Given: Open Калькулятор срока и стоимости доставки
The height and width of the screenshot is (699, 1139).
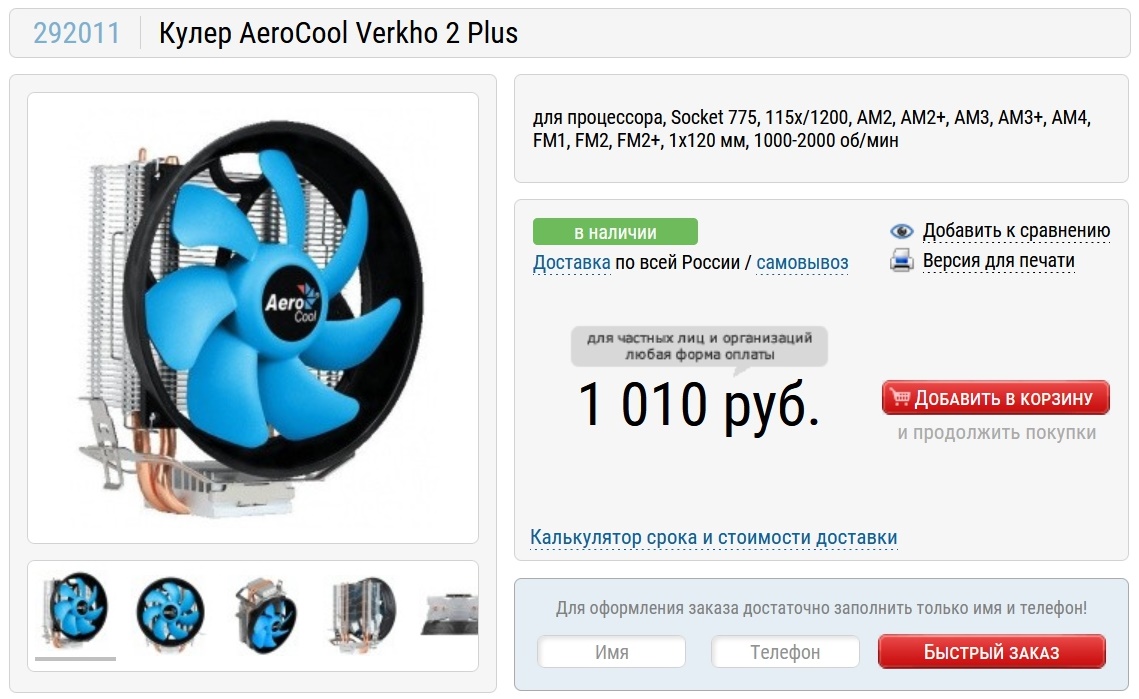Looking at the screenshot, I should click(x=713, y=538).
